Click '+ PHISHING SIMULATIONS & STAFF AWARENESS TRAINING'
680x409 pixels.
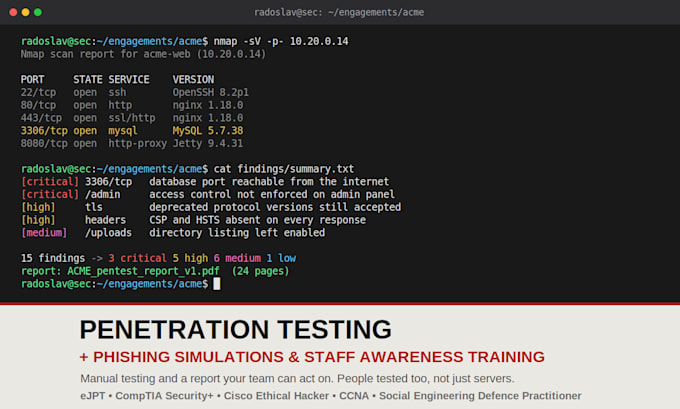[312, 357]
